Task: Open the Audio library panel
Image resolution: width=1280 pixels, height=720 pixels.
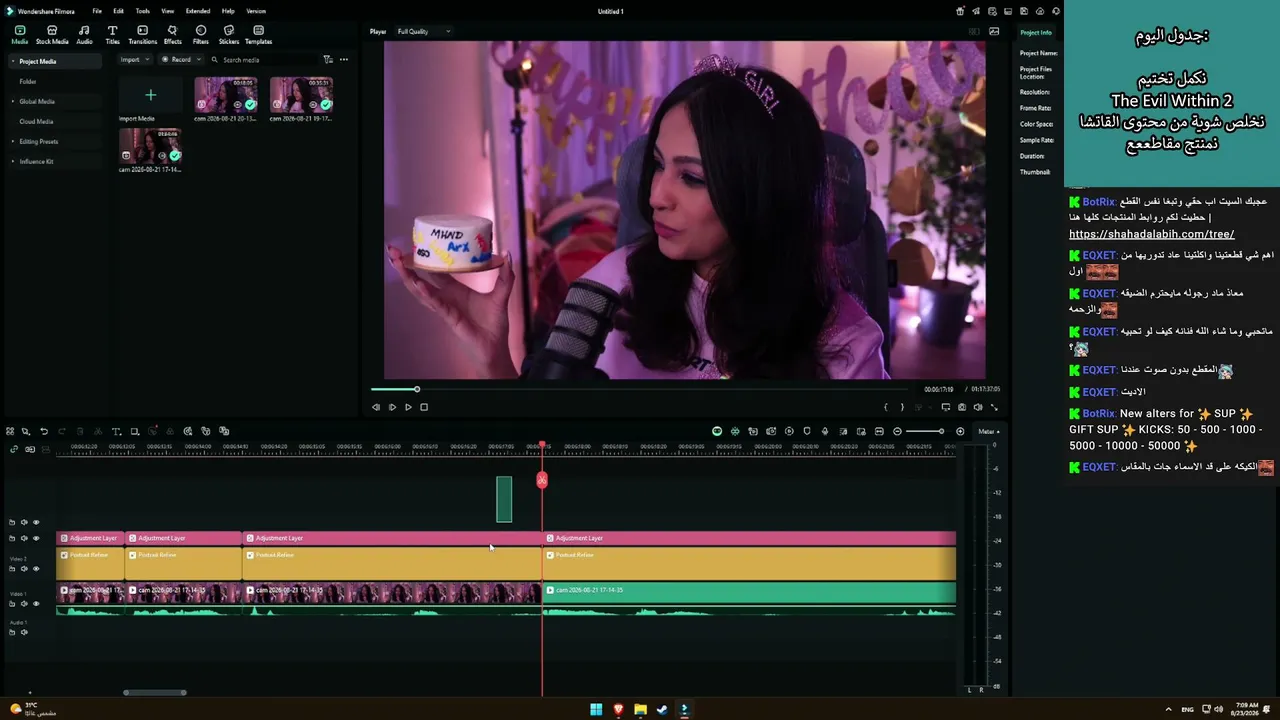Action: 84,35
